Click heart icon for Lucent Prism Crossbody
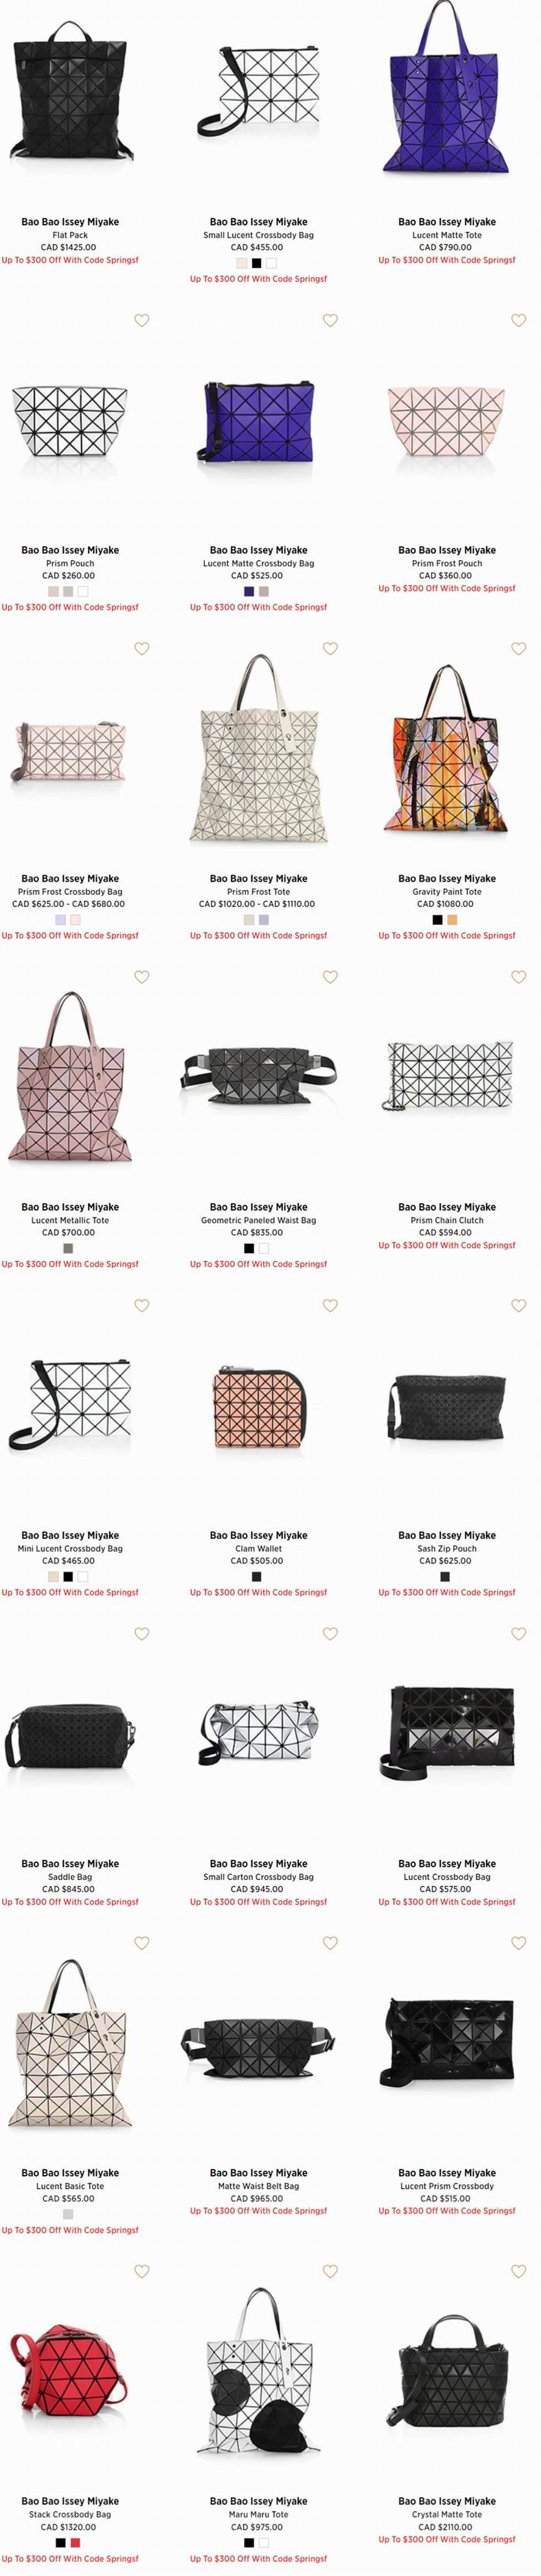Viewport: 541px width, 2576px height. (518, 1942)
